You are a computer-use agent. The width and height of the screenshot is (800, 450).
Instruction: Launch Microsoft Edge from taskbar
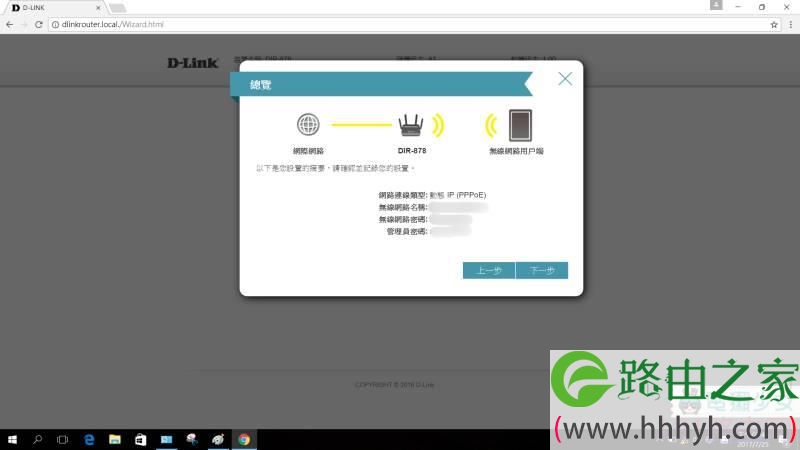(x=89, y=439)
